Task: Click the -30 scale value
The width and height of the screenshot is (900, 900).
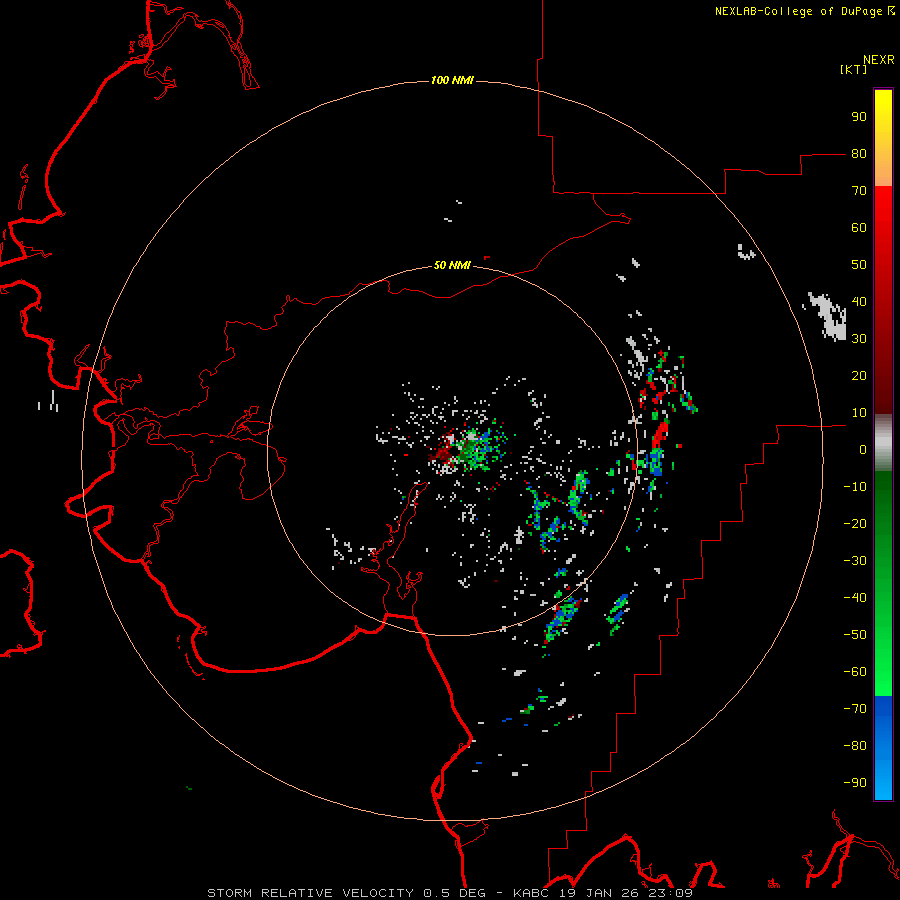Action: point(855,561)
